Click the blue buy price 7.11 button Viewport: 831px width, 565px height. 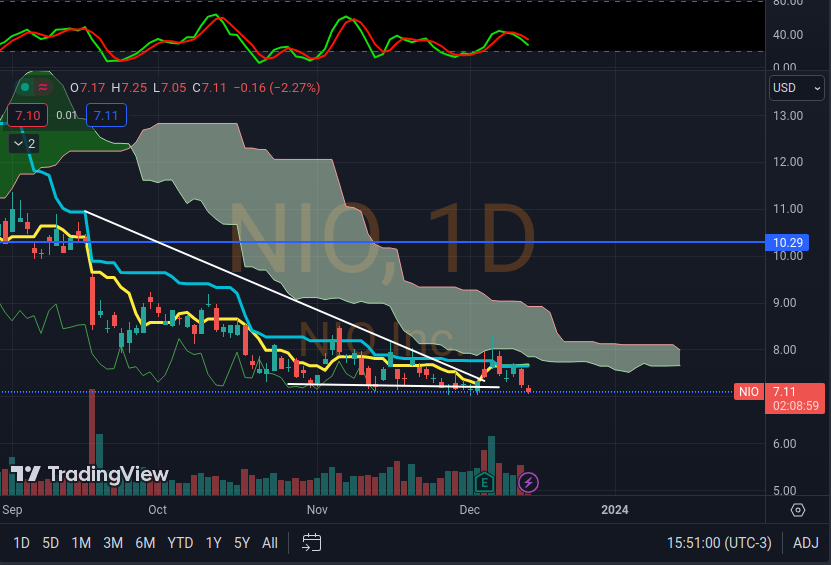pos(106,116)
